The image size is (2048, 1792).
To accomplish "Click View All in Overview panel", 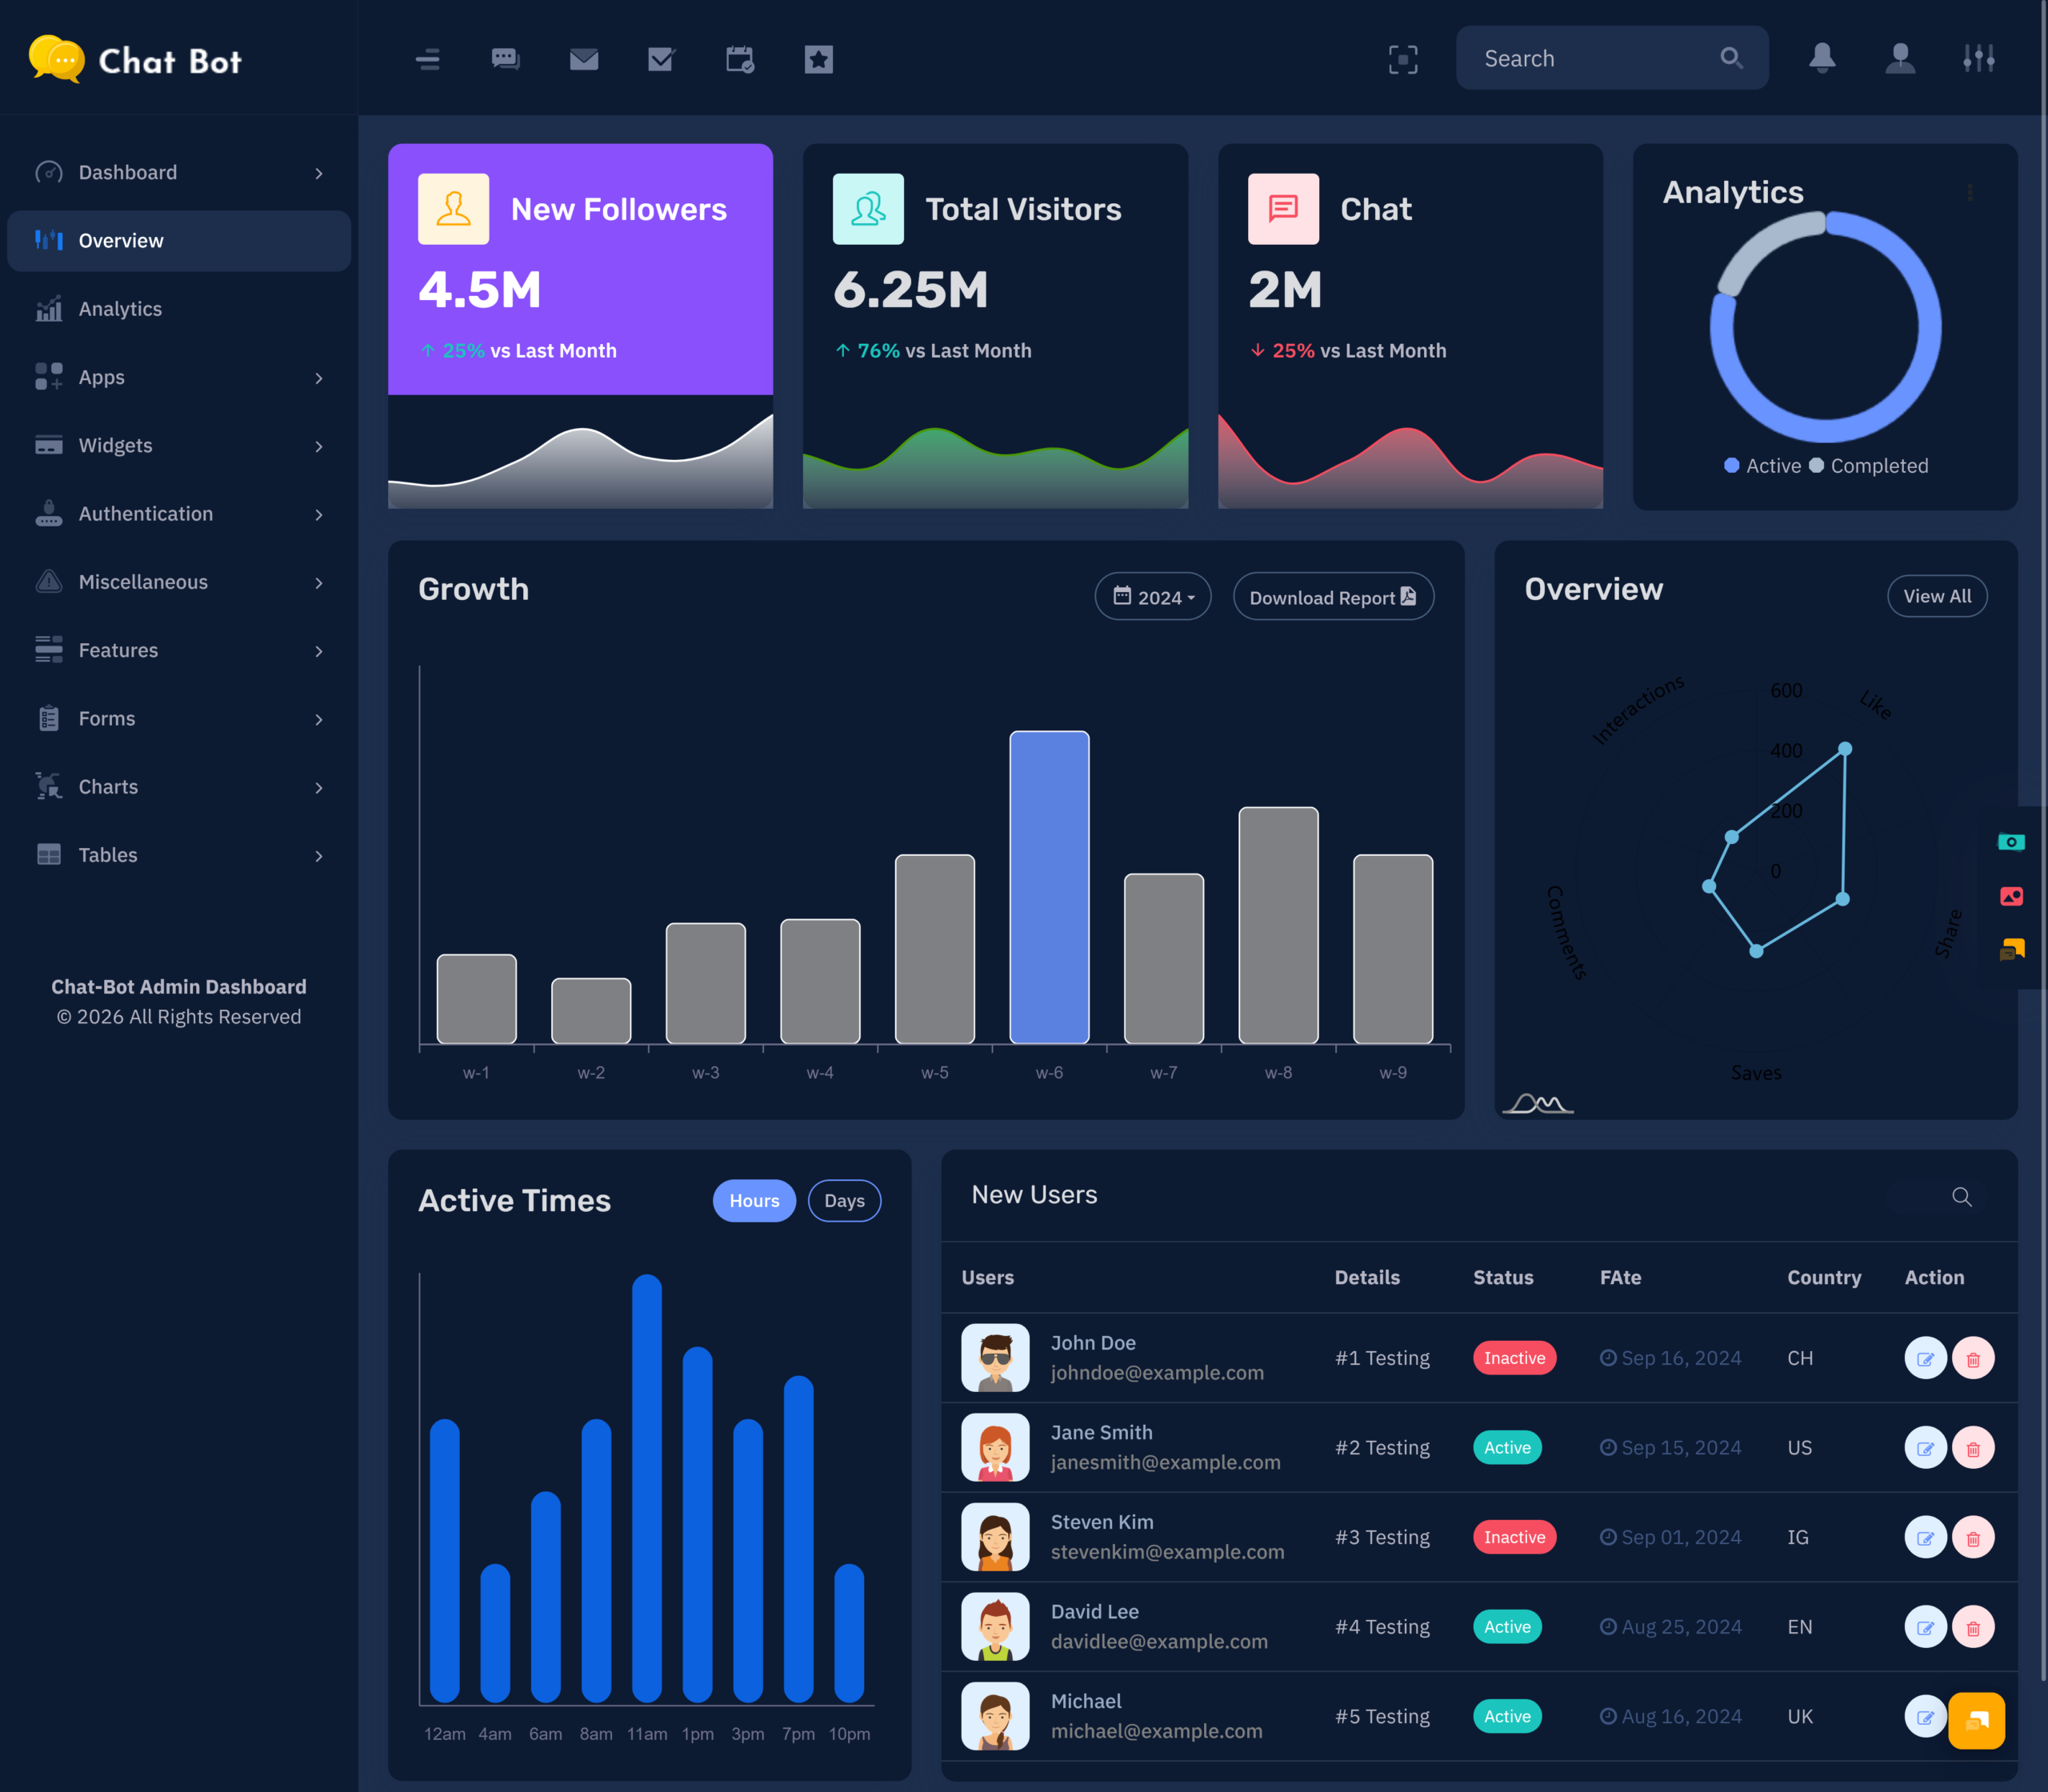I will tap(1937, 596).
